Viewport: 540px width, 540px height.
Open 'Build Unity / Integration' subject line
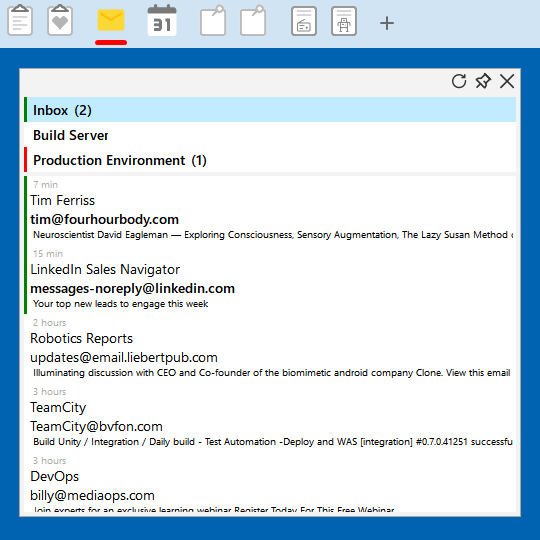(273, 442)
